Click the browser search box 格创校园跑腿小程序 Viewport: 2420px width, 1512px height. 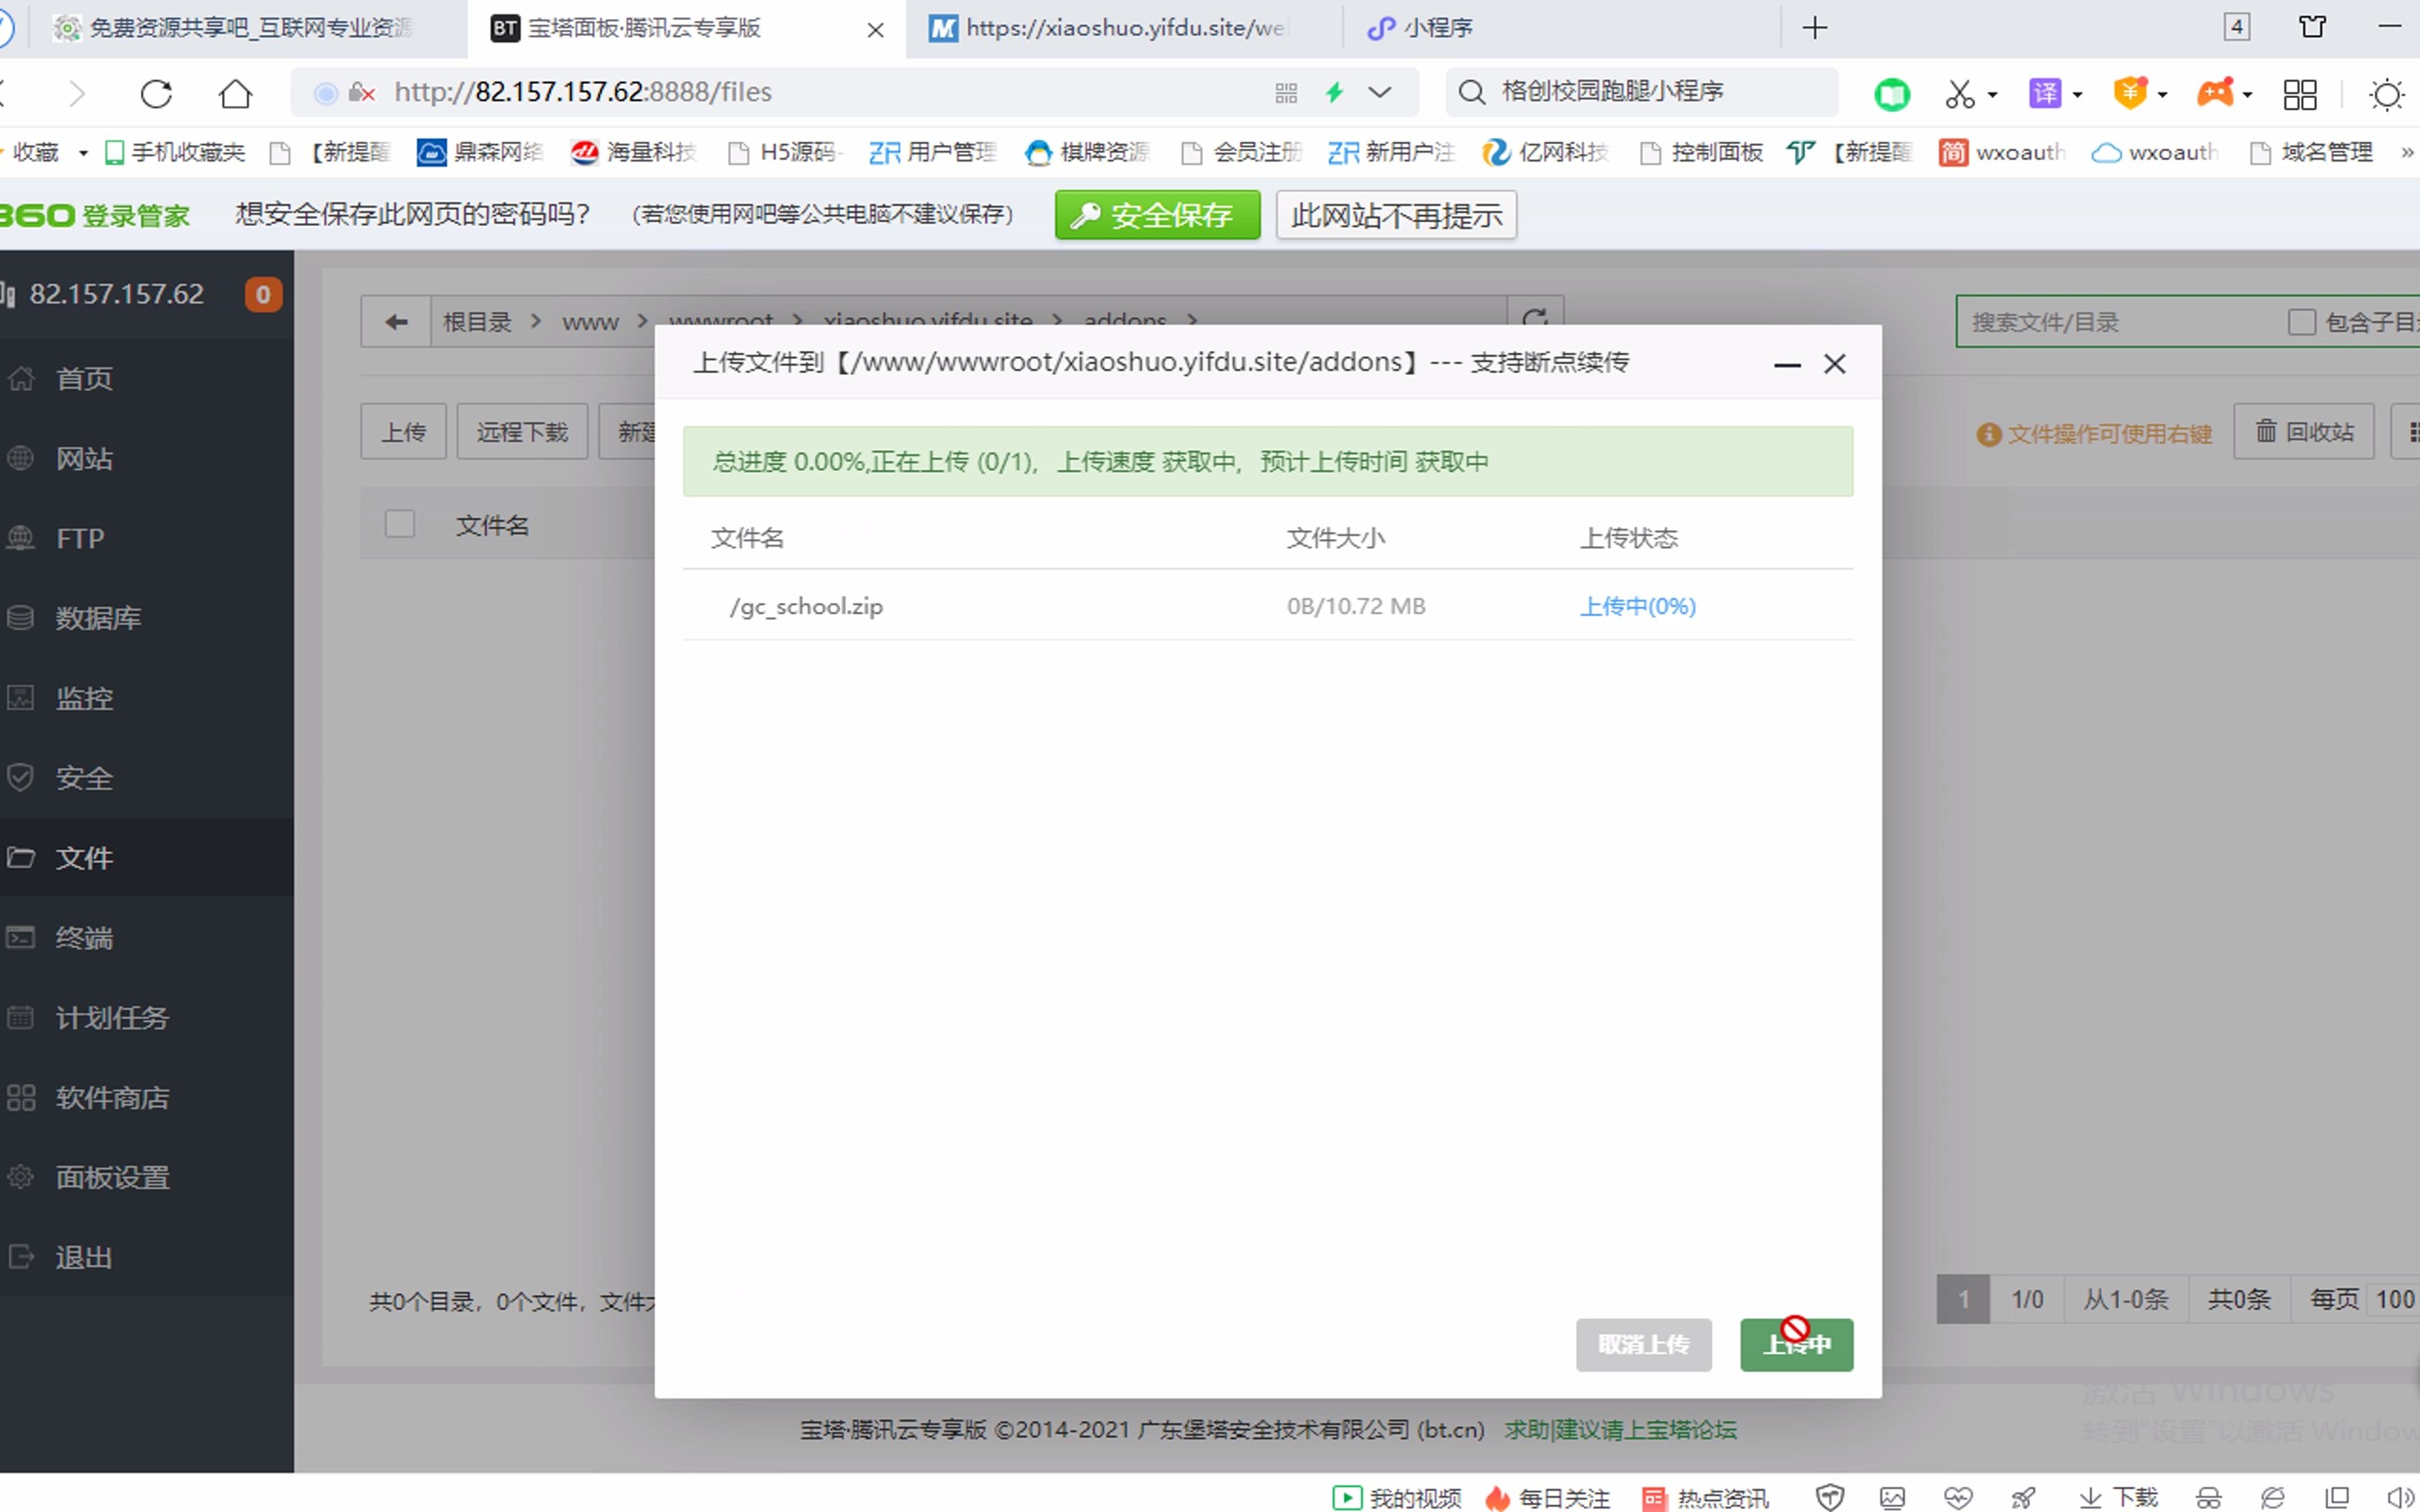pos(1642,92)
